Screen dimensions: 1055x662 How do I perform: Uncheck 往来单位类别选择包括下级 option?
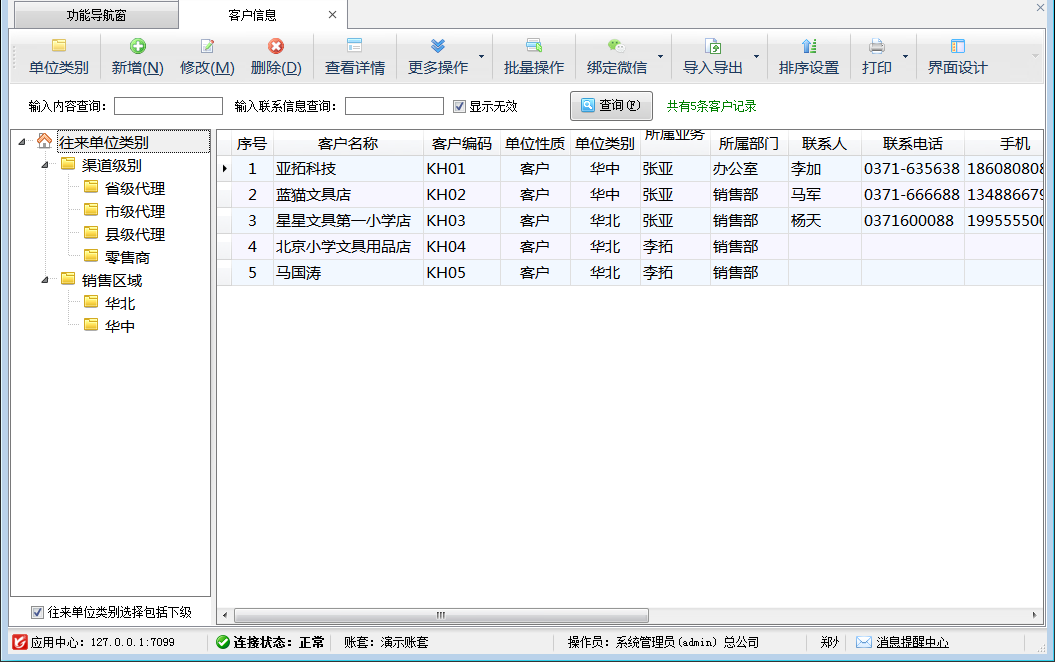coord(38,612)
